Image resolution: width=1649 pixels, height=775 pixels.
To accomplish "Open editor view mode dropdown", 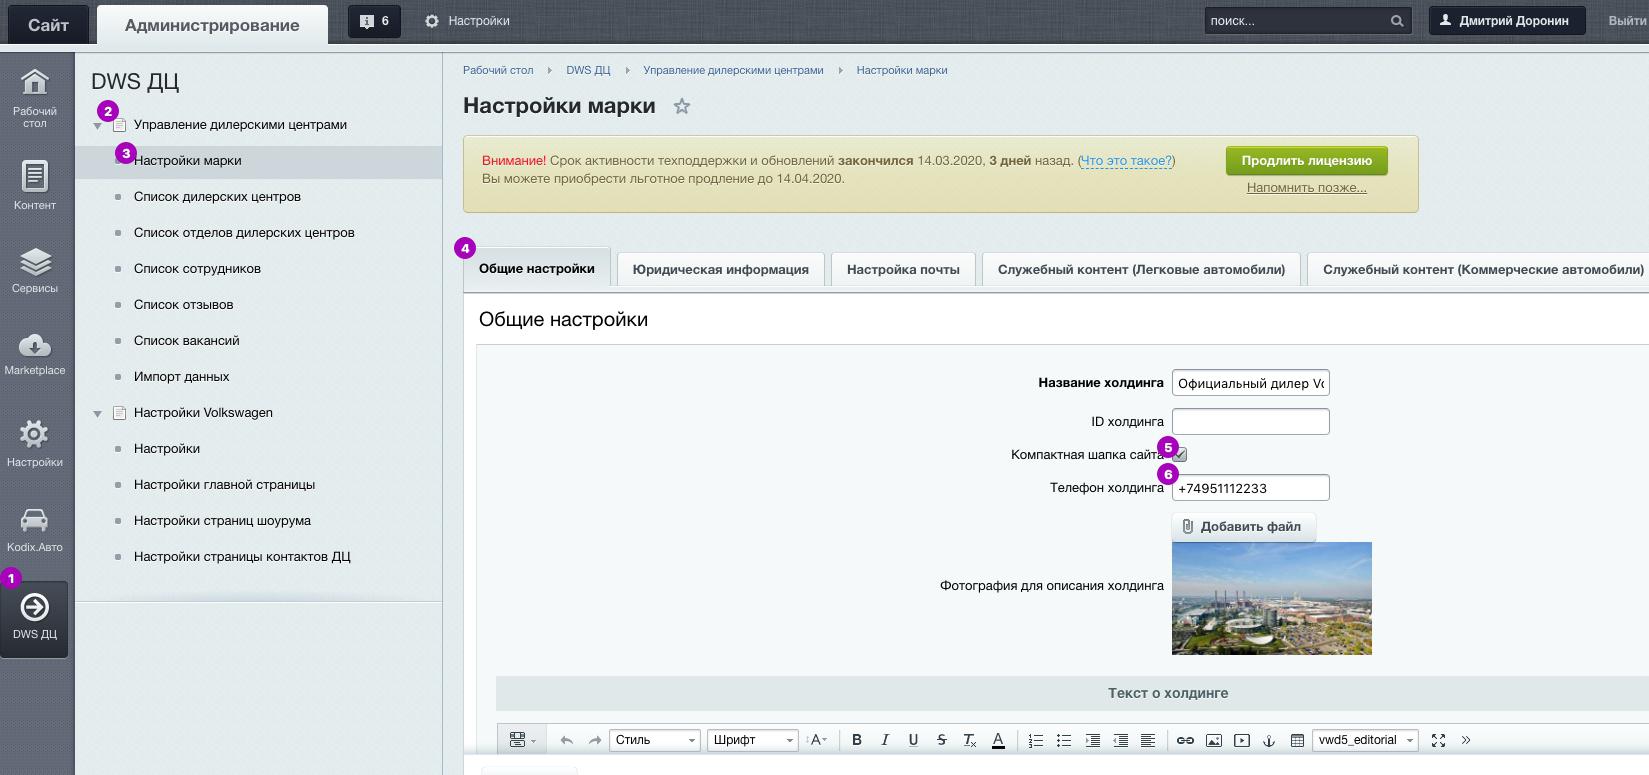I will pos(523,740).
